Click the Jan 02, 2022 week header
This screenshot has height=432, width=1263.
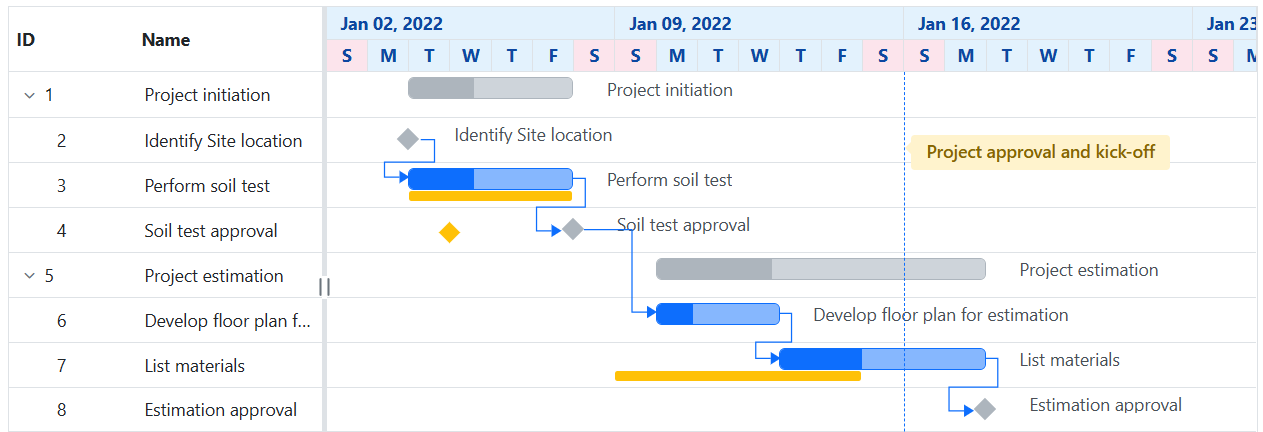470,24
